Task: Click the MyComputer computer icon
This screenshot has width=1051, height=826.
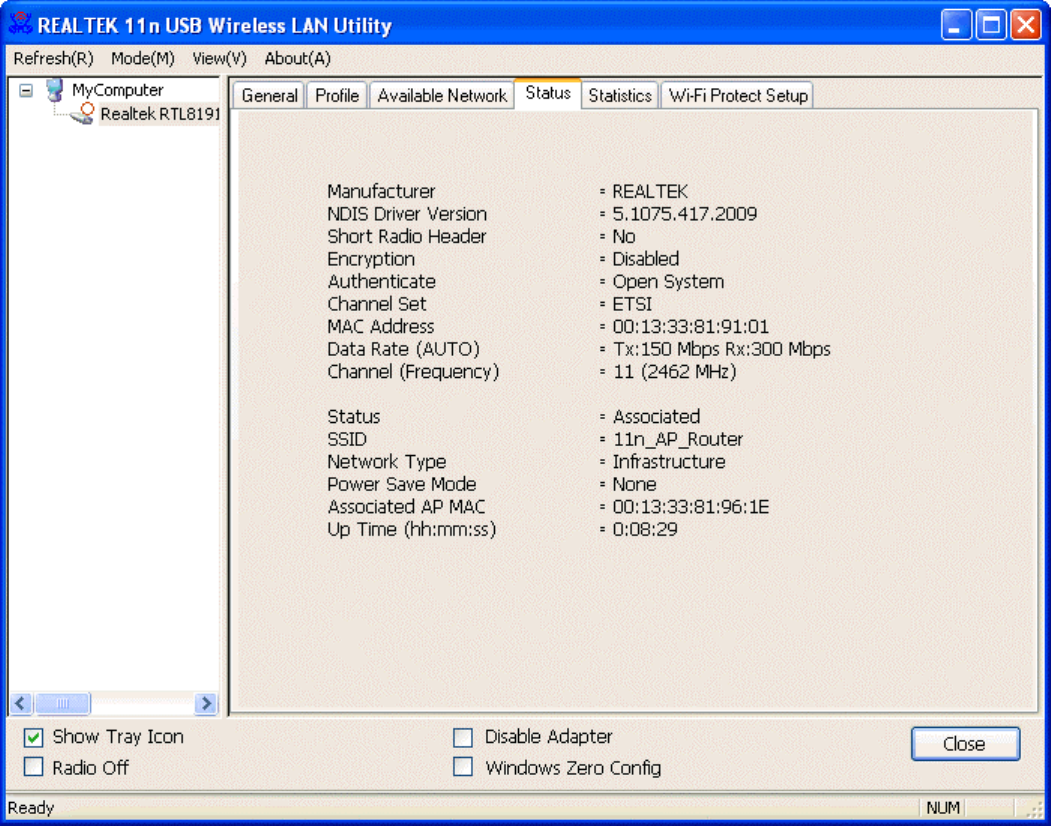Action: (56, 90)
